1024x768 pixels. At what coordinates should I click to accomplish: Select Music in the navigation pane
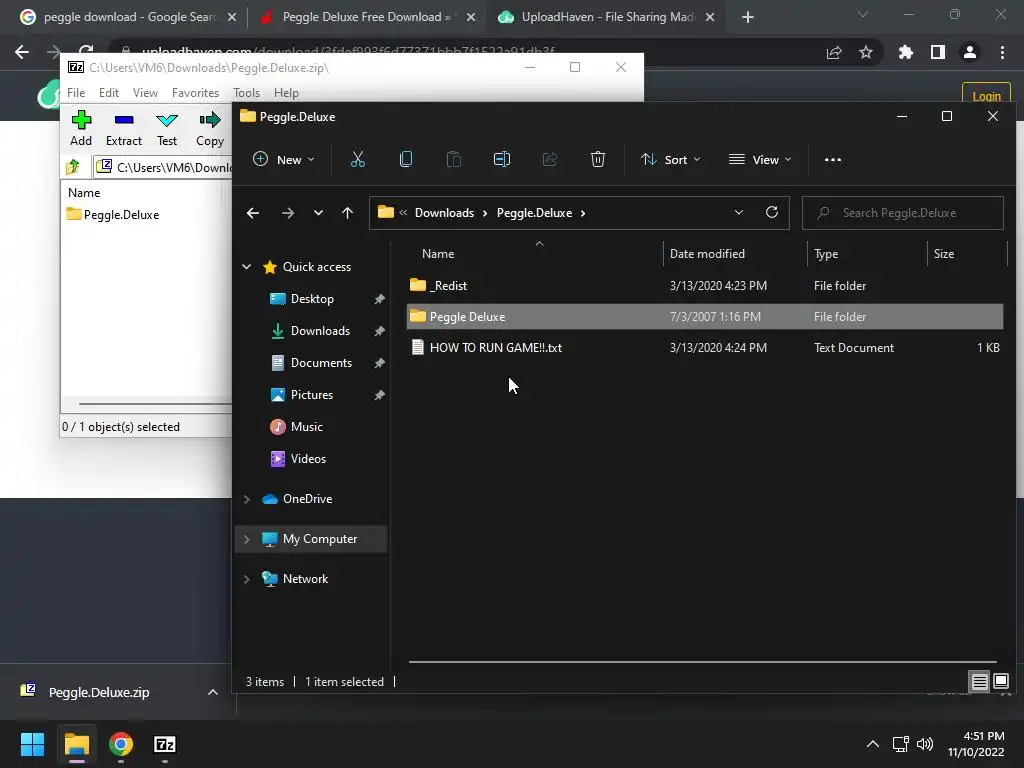click(x=306, y=426)
